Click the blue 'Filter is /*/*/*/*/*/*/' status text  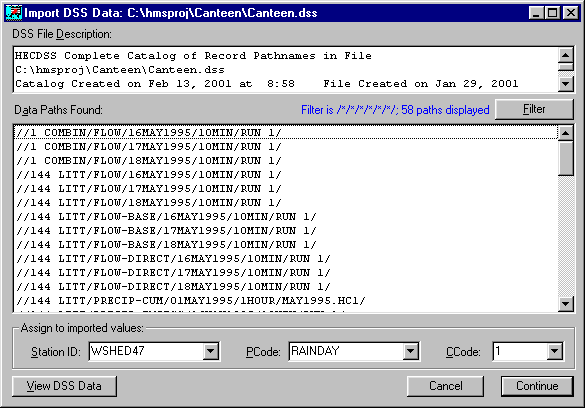coord(395,110)
